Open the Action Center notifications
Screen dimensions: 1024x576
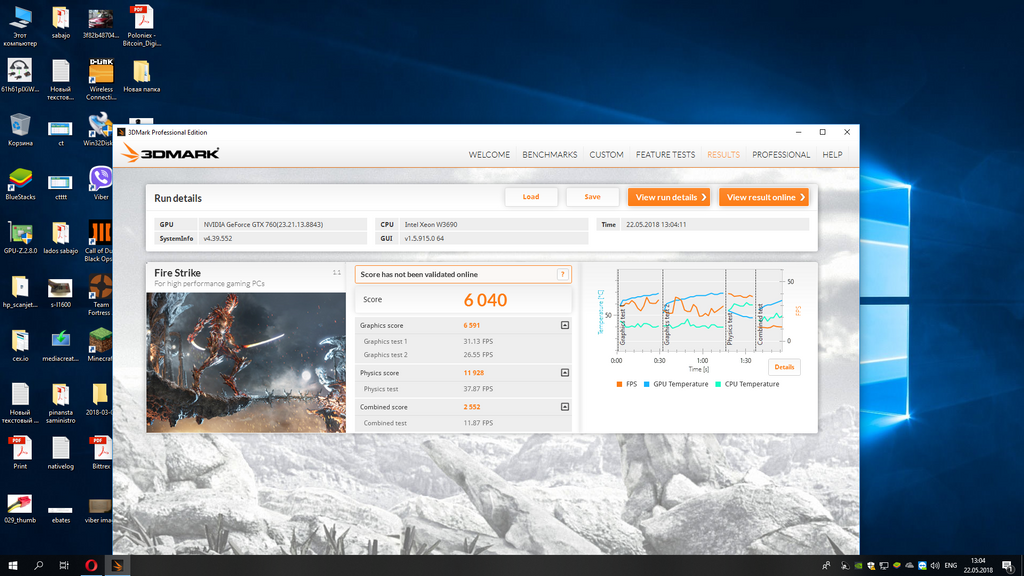1008,566
